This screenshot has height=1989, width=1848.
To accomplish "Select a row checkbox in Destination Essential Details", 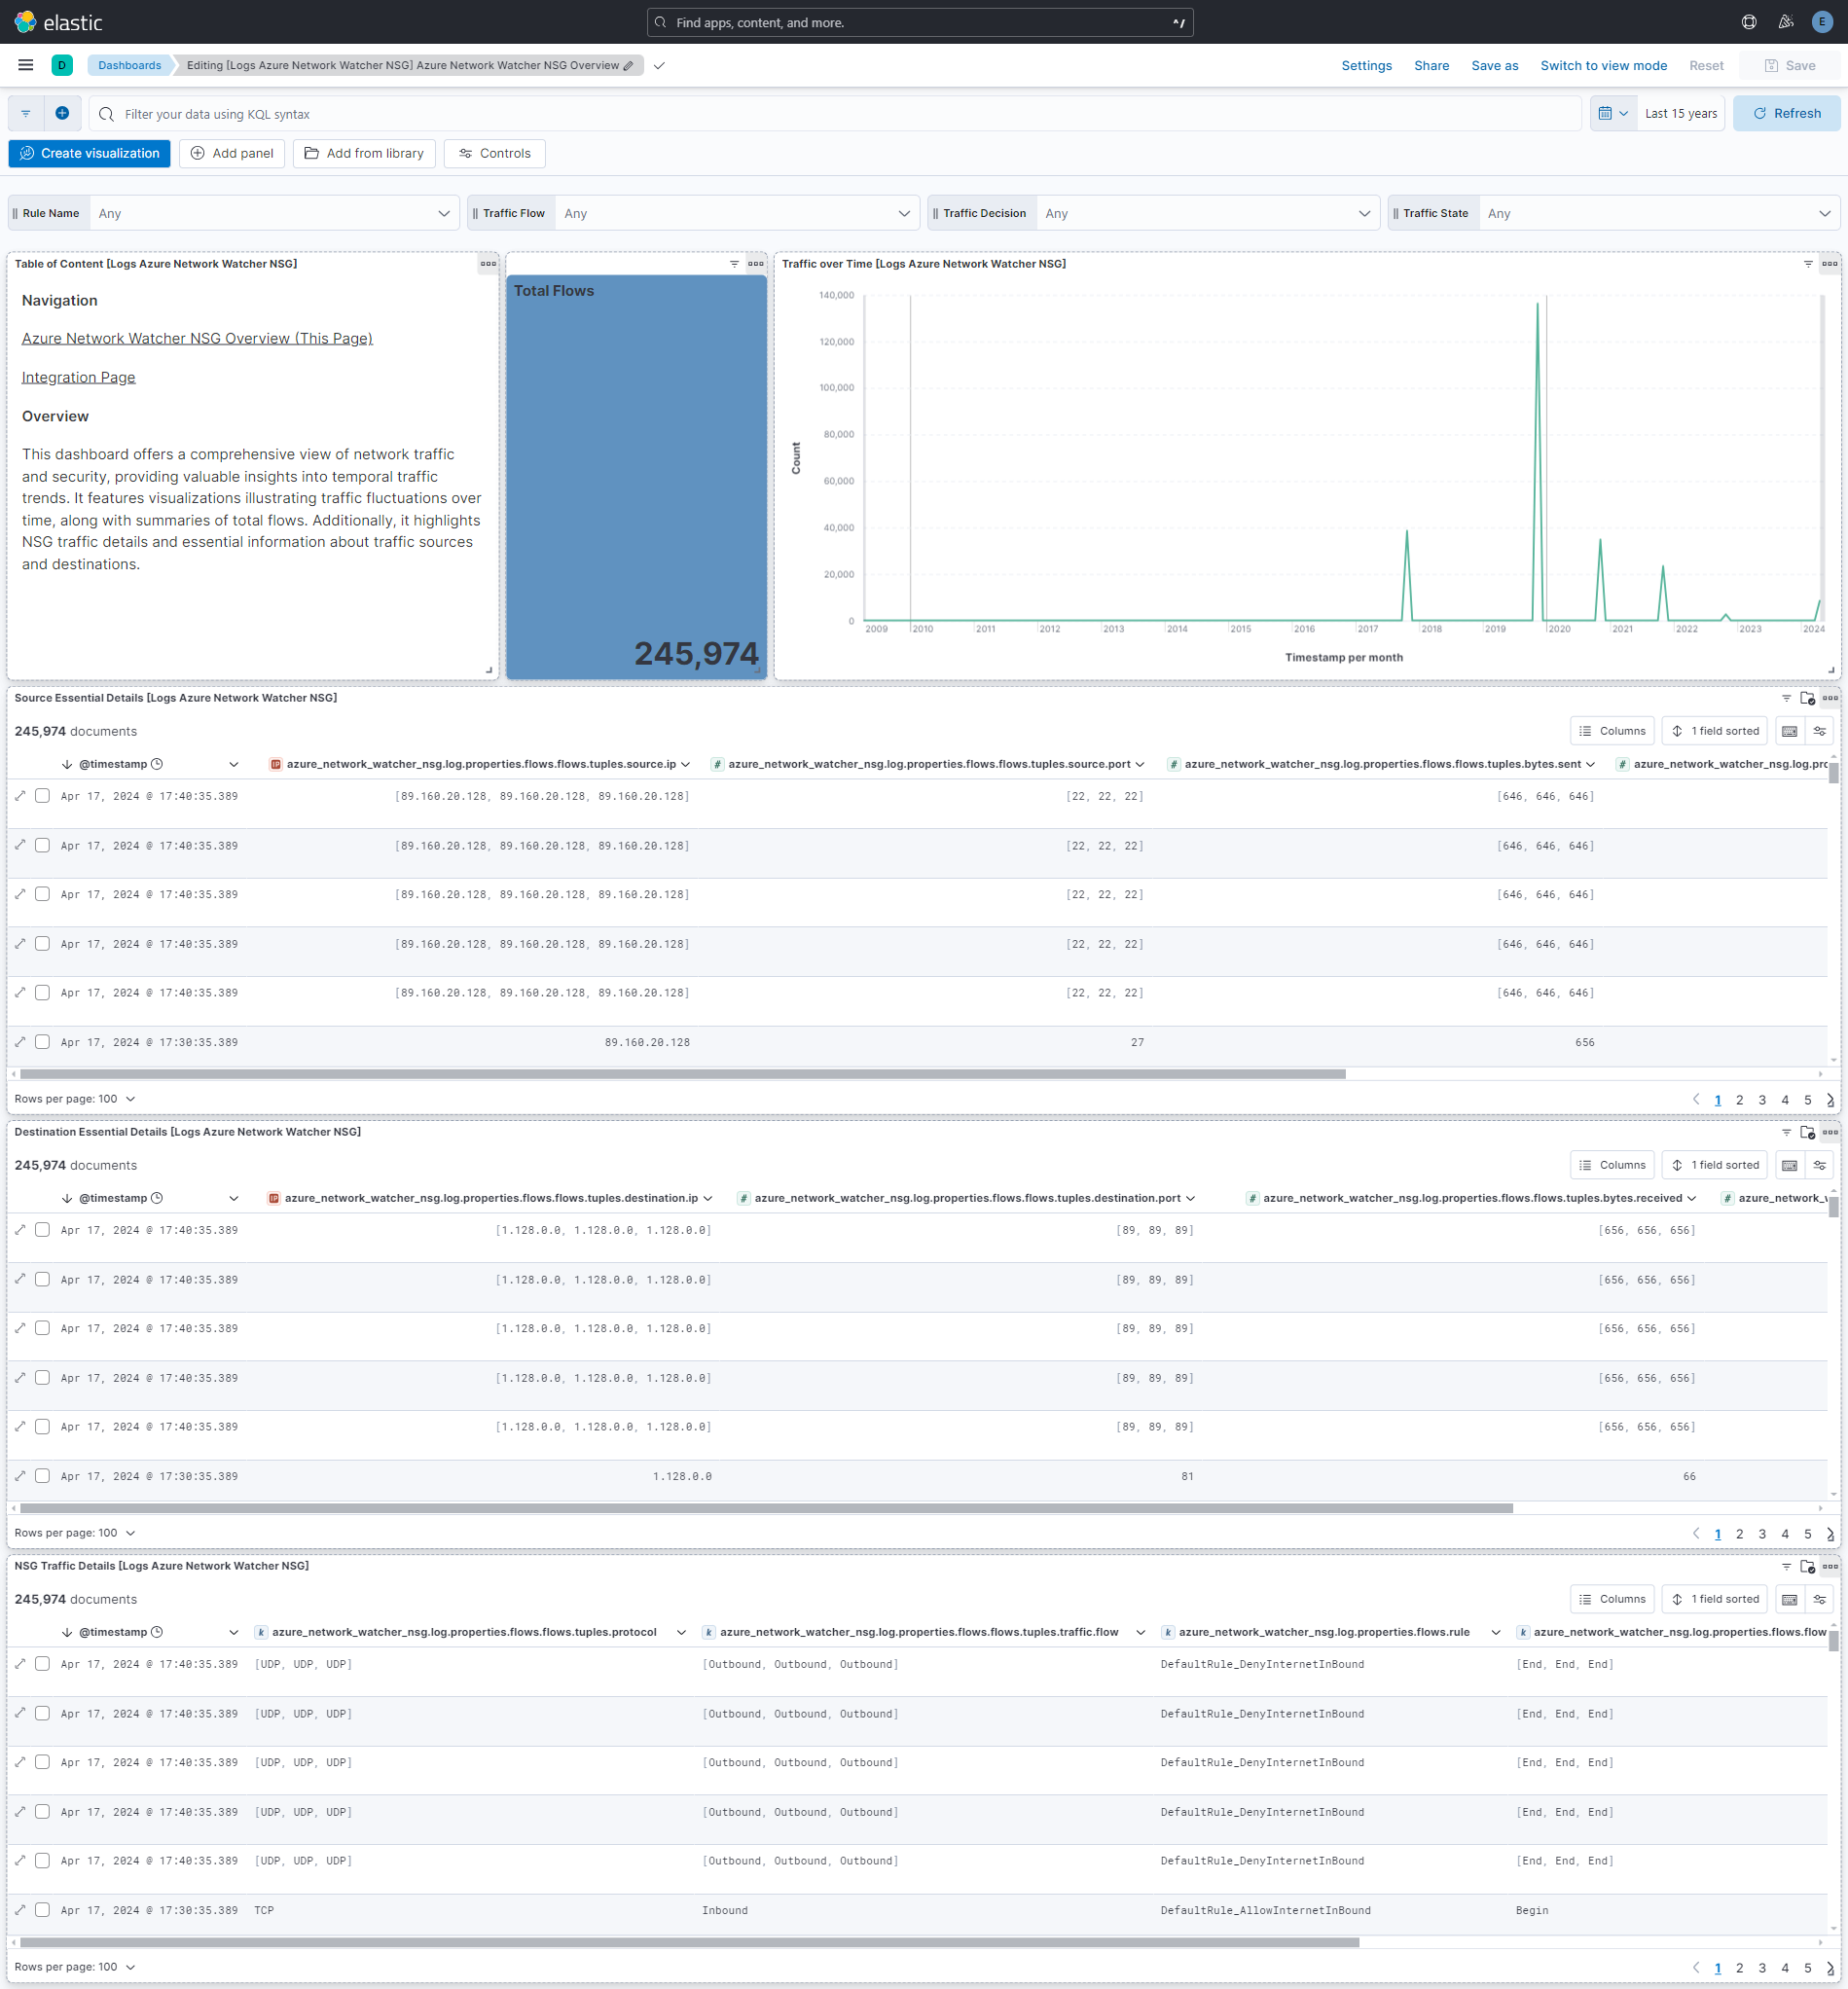I will click(42, 1229).
